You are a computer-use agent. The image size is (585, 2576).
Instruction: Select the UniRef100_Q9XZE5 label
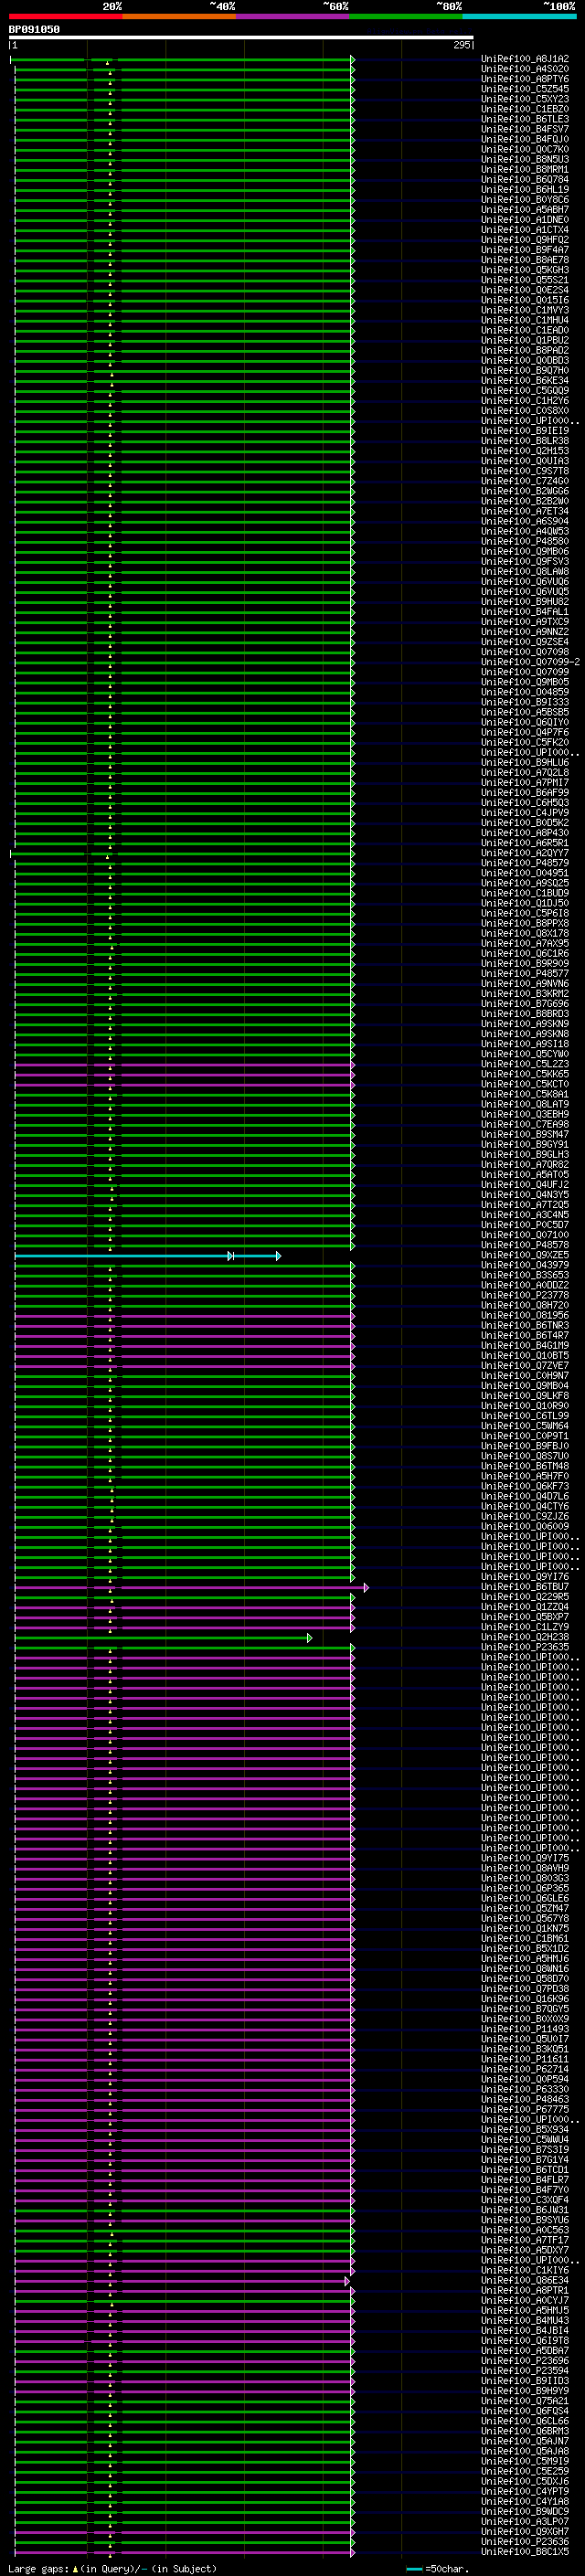pos(525,1255)
